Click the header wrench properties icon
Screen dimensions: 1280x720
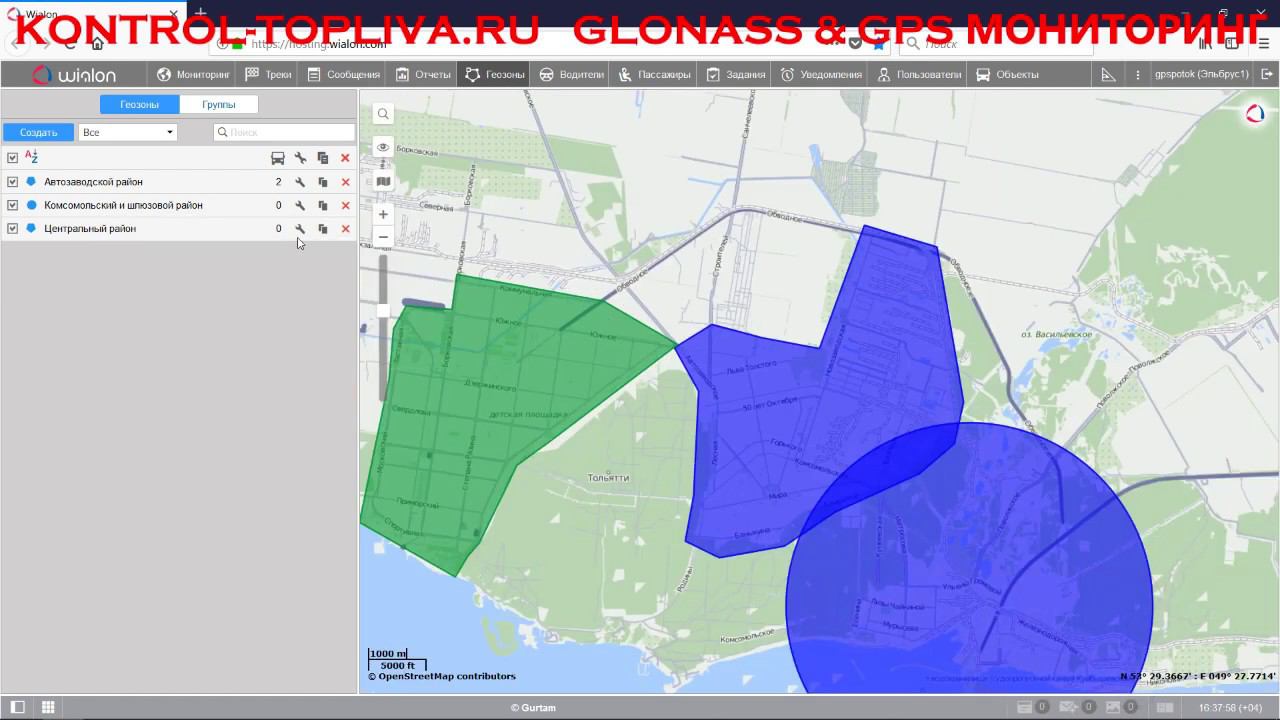tap(300, 158)
